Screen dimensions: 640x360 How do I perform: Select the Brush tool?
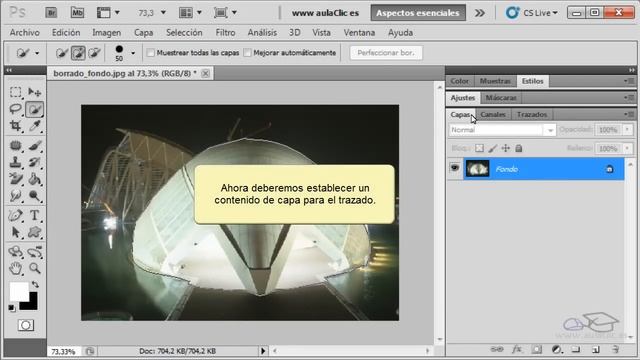tap(35, 145)
